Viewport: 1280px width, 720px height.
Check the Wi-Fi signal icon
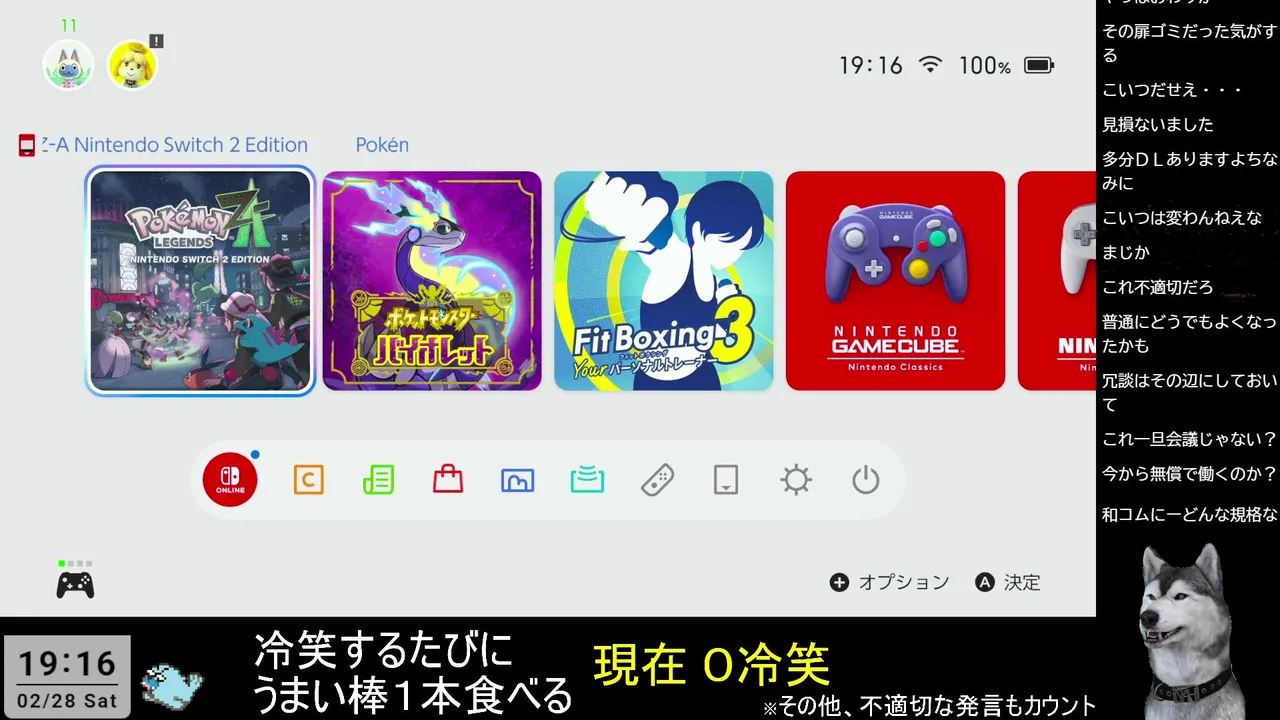point(930,65)
